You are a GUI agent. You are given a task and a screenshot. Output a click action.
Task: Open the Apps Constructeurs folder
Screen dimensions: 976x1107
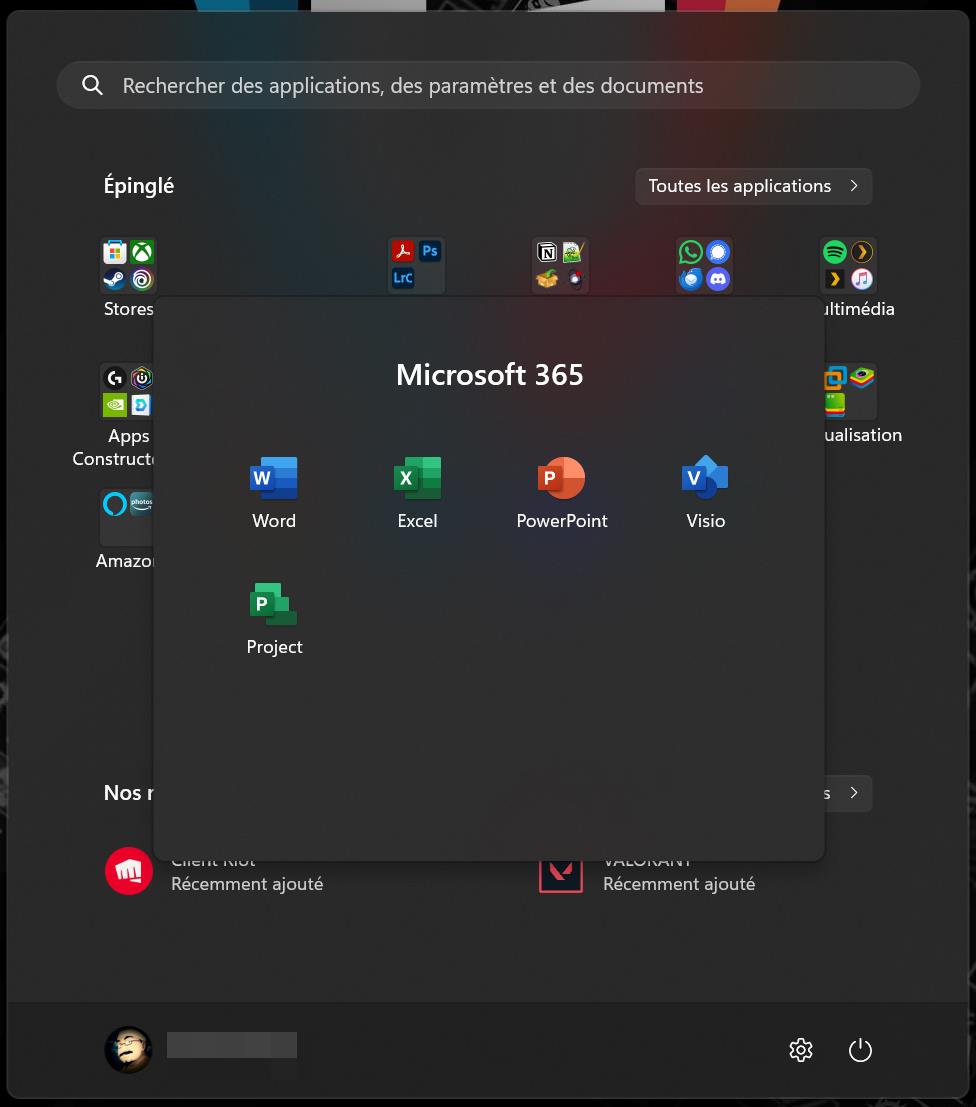pyautogui.click(x=128, y=391)
